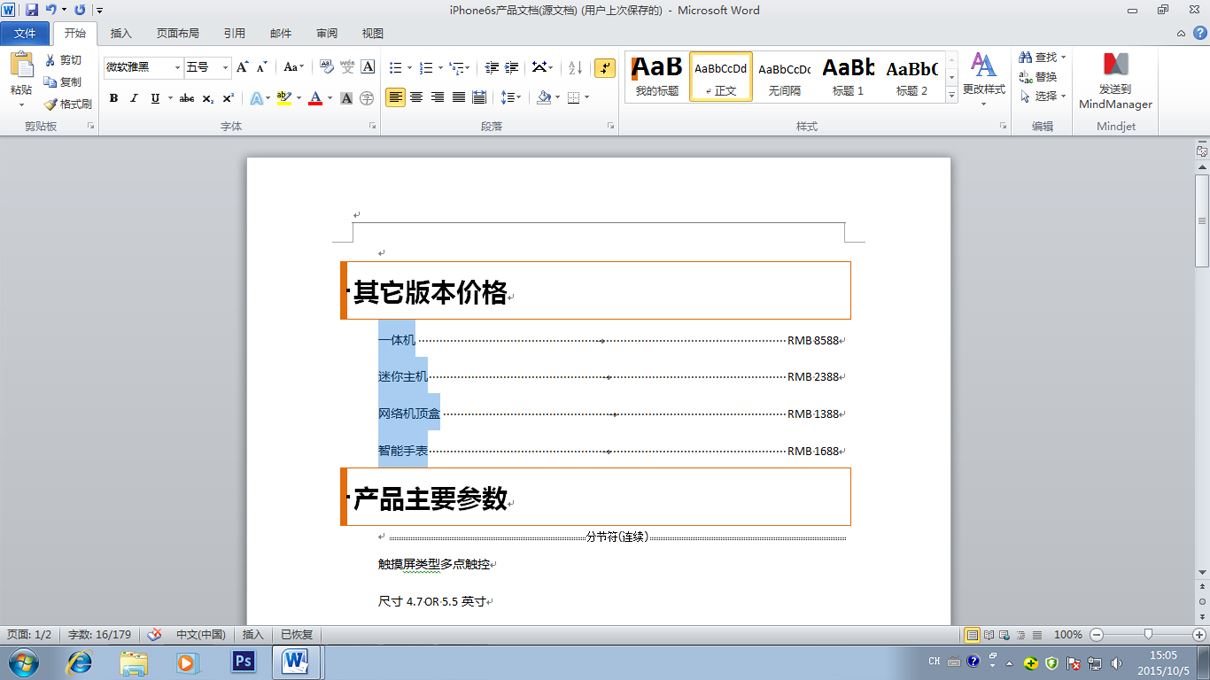Switch to 插入 tab

[x=121, y=33]
